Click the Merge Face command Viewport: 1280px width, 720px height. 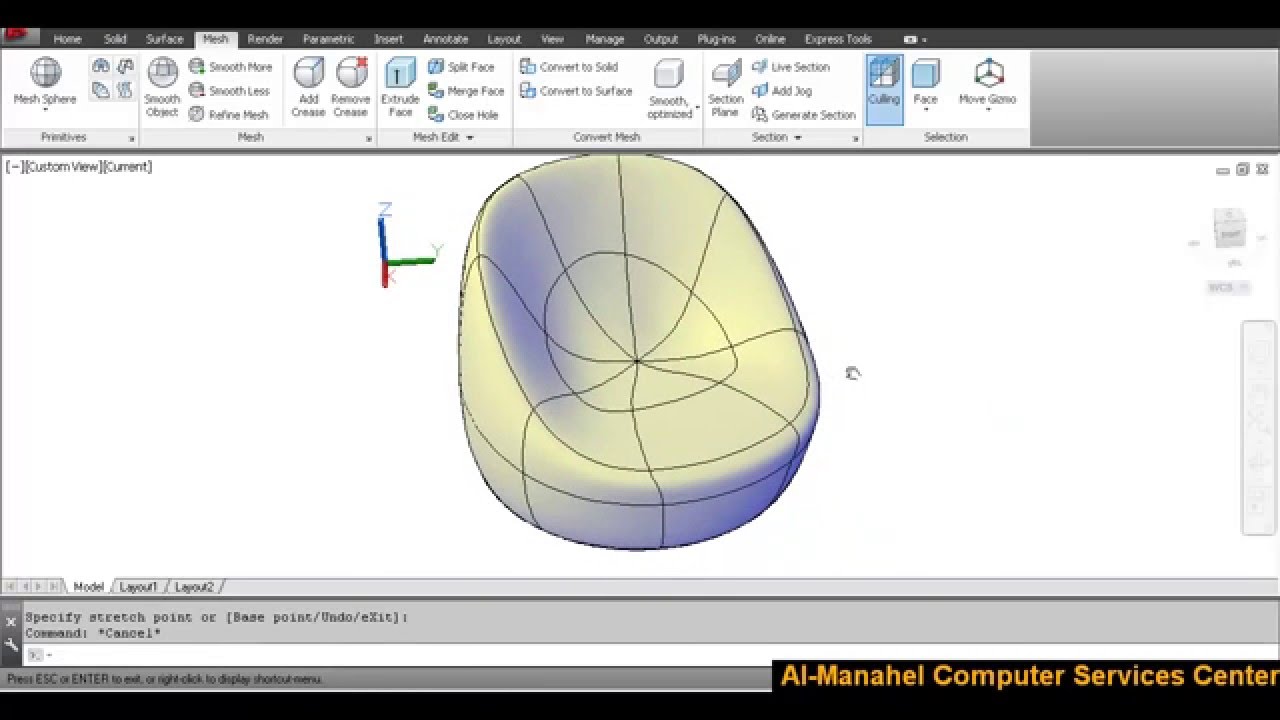[x=466, y=91]
